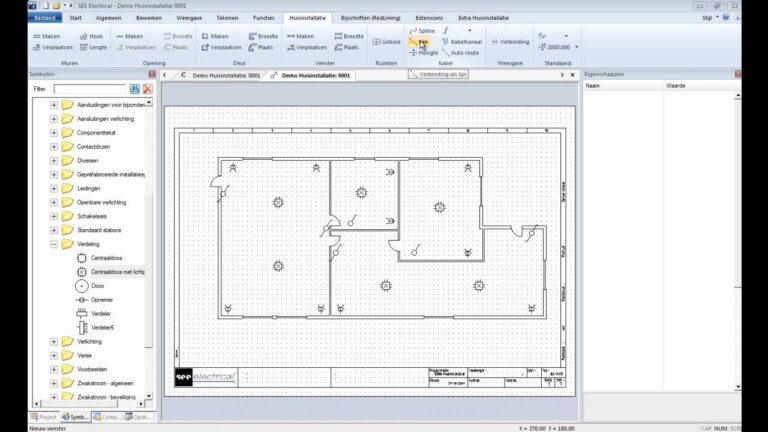Select Breedte in the Venster group
Viewport: 768px width, 432px height.
pyautogui.click(x=349, y=36)
